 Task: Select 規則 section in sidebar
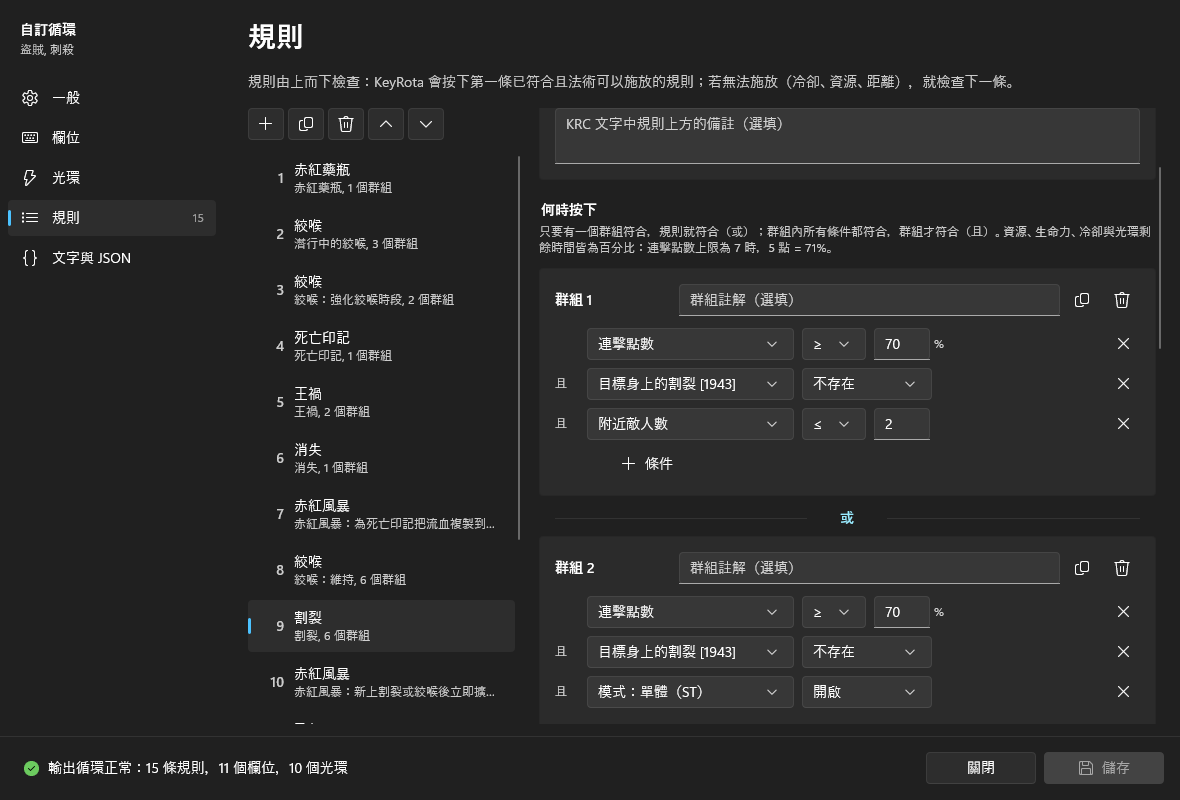112,217
